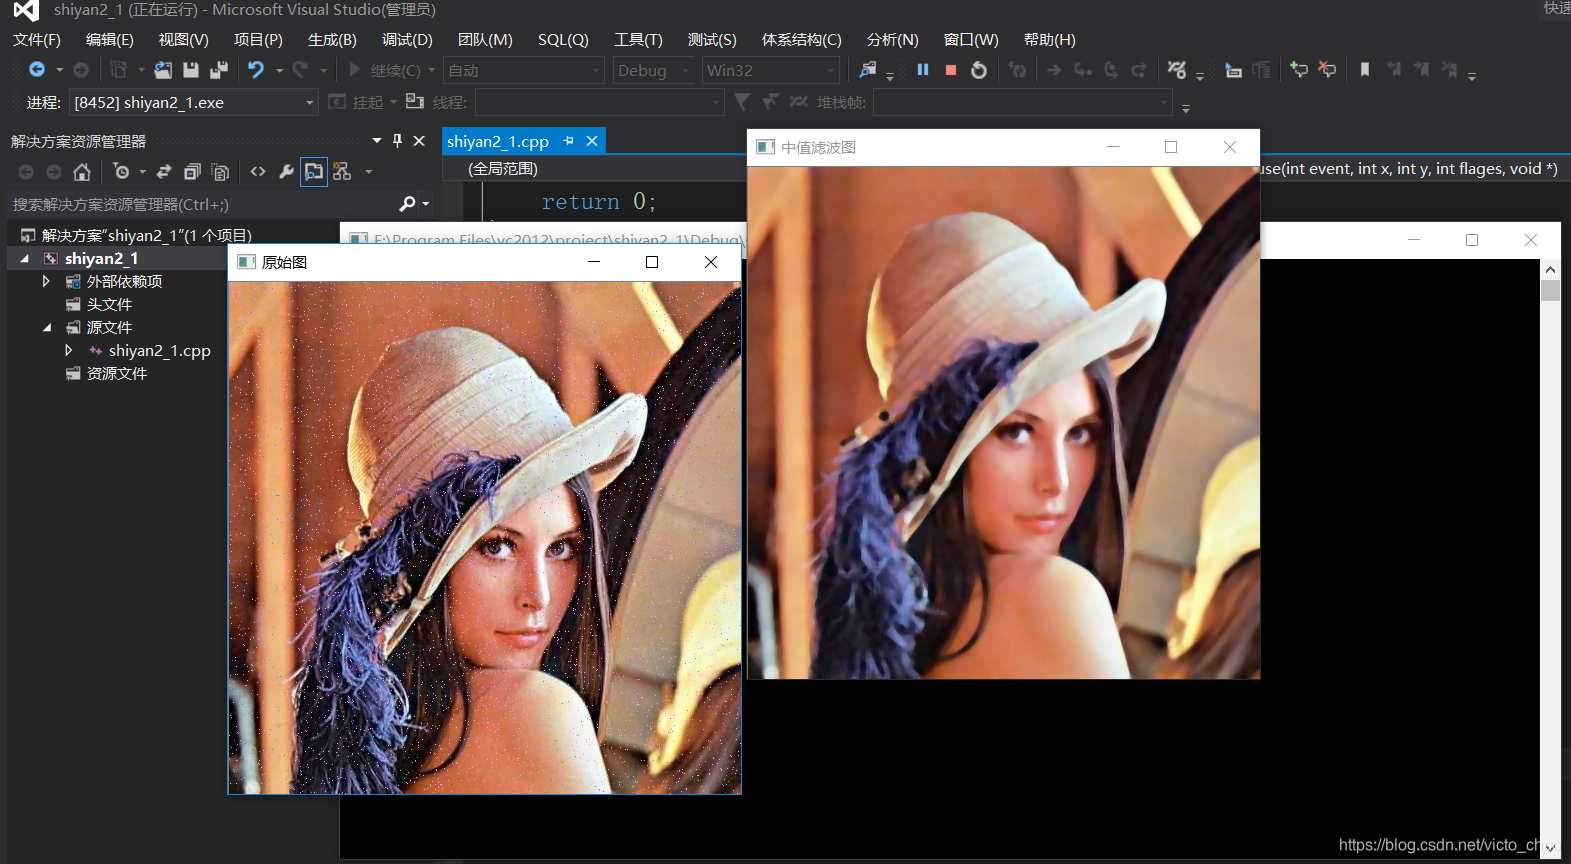This screenshot has height=864, width=1571.
Task: Open the 编辑(E) menu
Action: 110,40
